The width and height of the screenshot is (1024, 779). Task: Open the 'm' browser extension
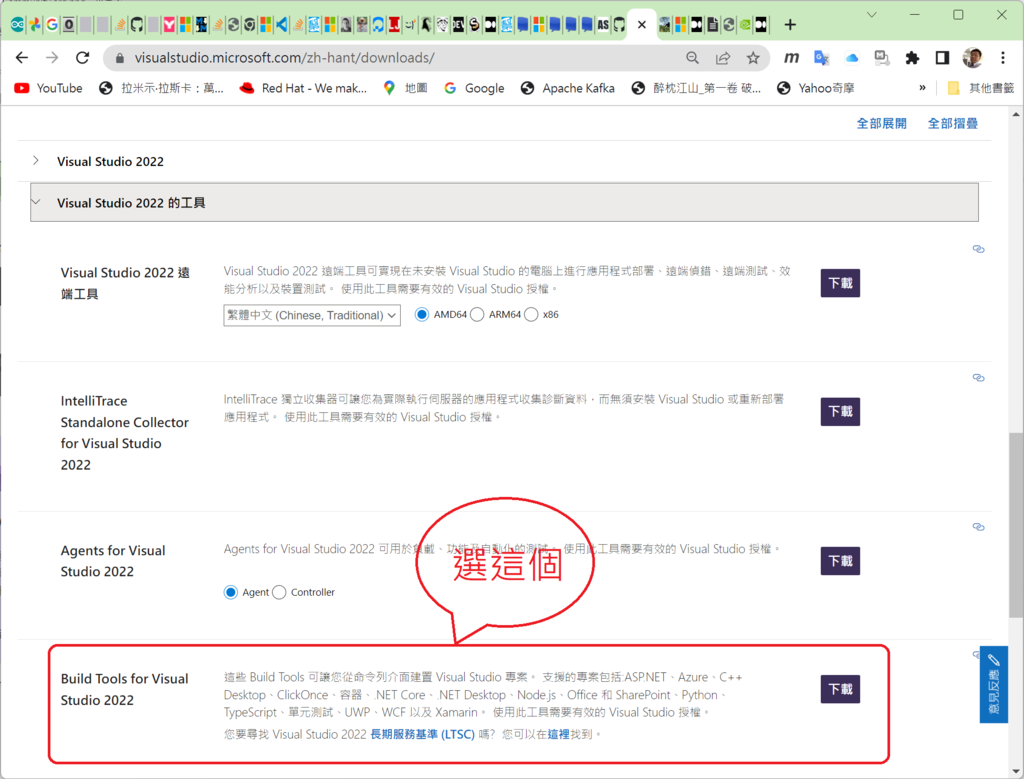[792, 57]
